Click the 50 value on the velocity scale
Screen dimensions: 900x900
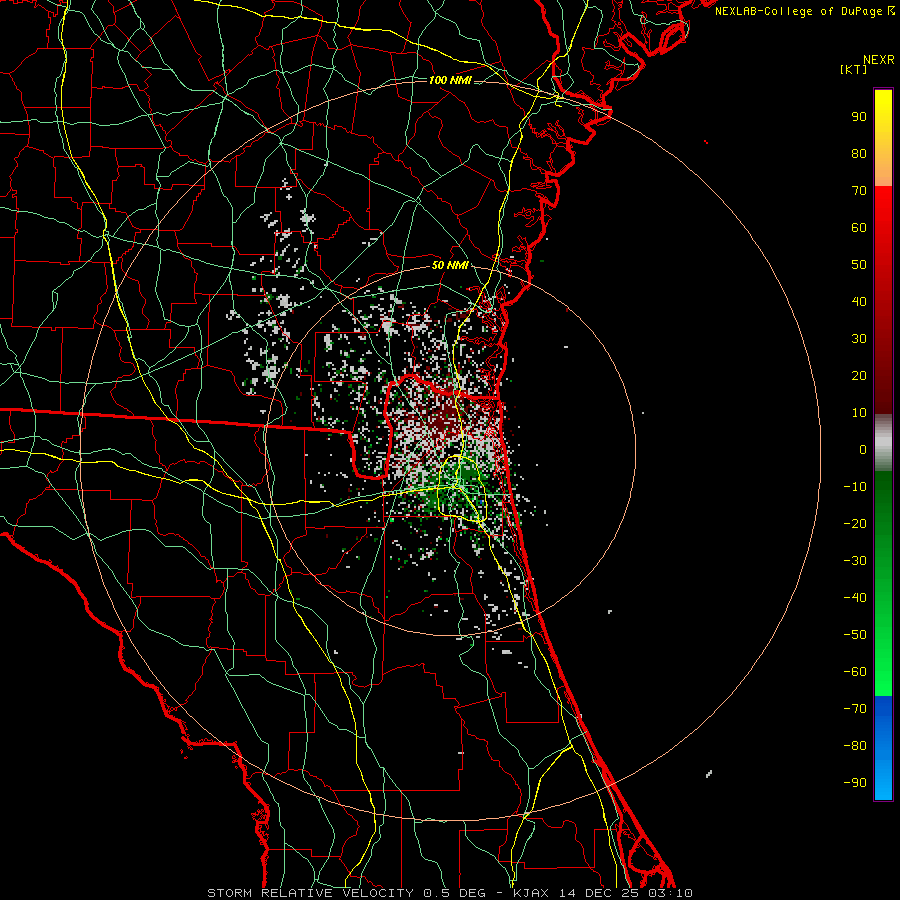coord(859,265)
